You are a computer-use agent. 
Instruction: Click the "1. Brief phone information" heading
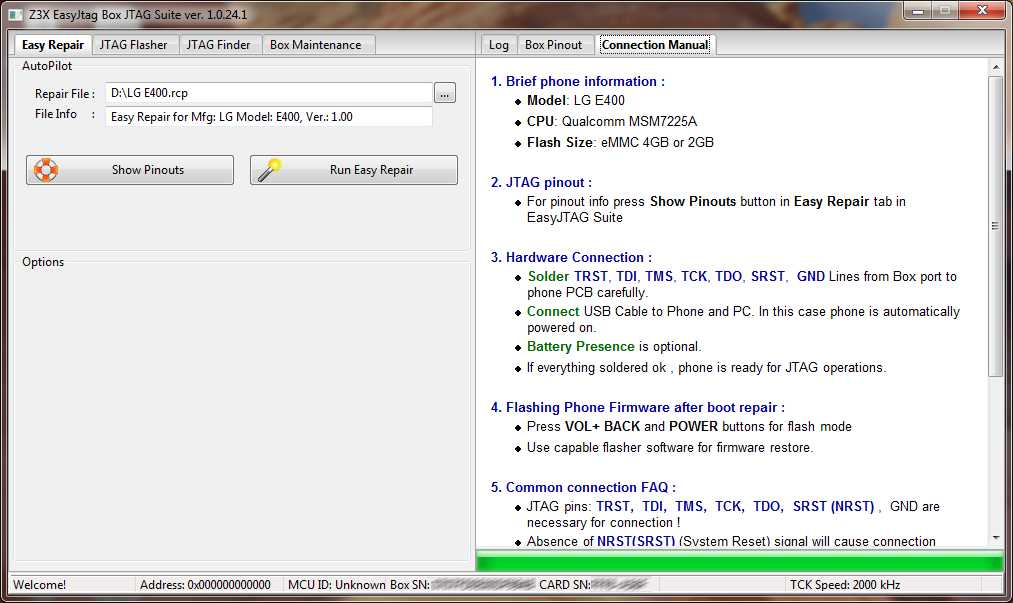click(x=578, y=81)
